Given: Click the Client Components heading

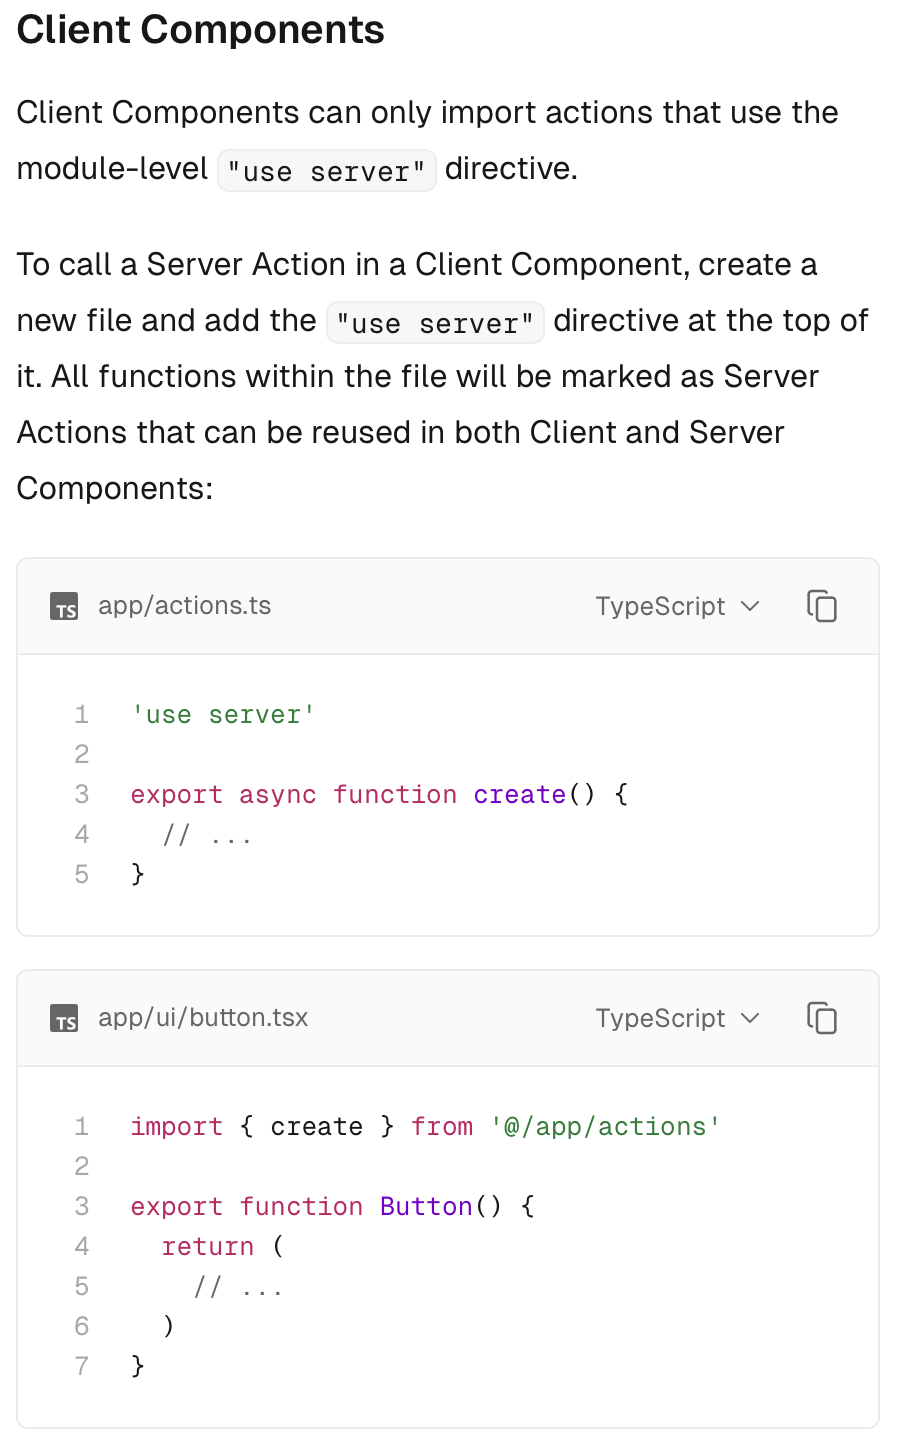Looking at the screenshot, I should tap(200, 30).
